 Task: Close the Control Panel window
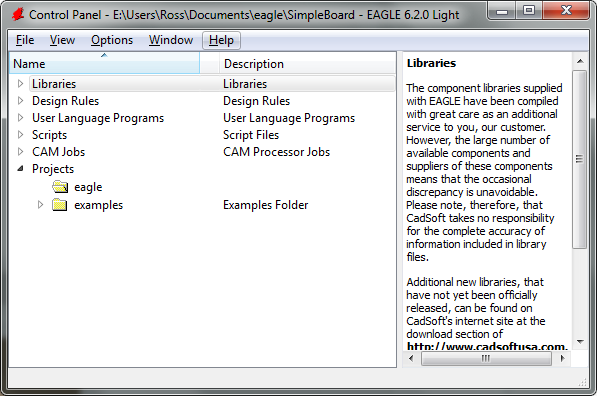coord(566,11)
